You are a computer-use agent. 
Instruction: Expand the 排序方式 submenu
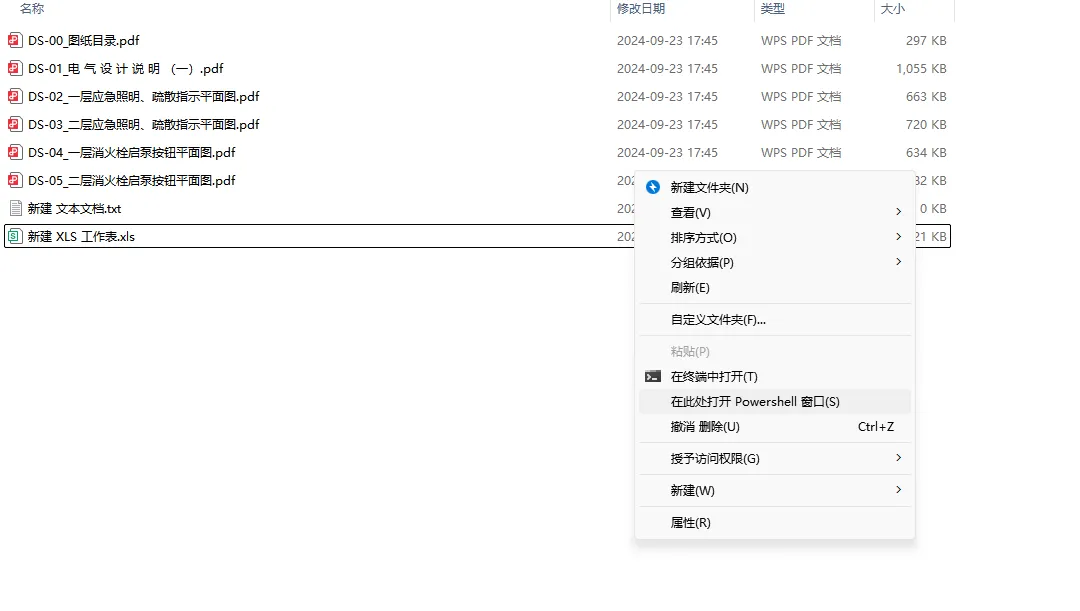coord(700,237)
